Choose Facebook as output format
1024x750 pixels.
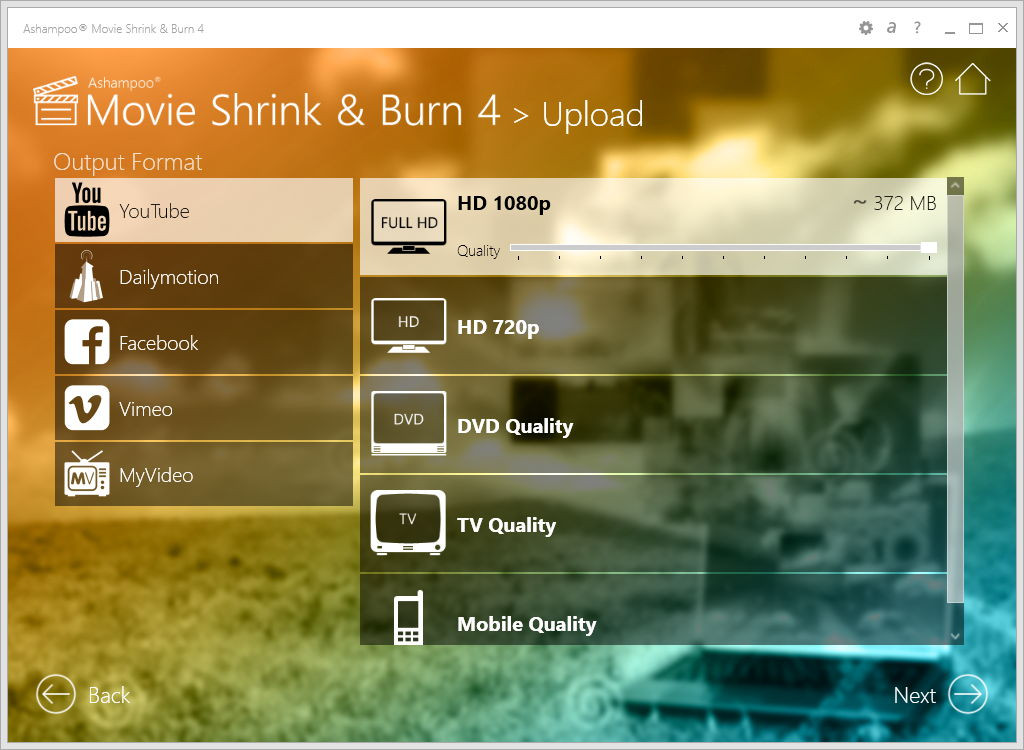(x=204, y=342)
